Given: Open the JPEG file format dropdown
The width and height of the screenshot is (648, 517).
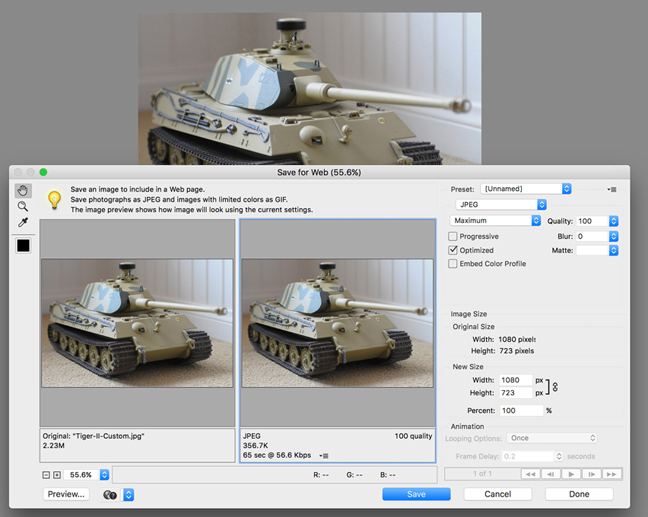Looking at the screenshot, I should point(499,204).
